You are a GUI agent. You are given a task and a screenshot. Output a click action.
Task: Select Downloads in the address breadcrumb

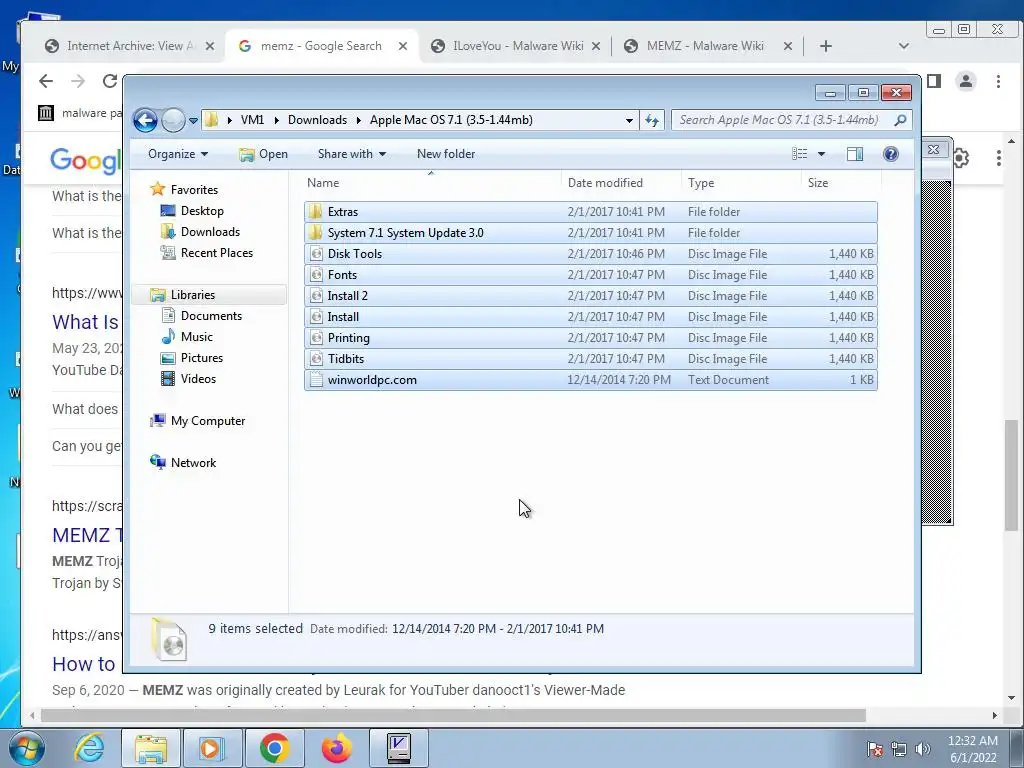point(317,120)
